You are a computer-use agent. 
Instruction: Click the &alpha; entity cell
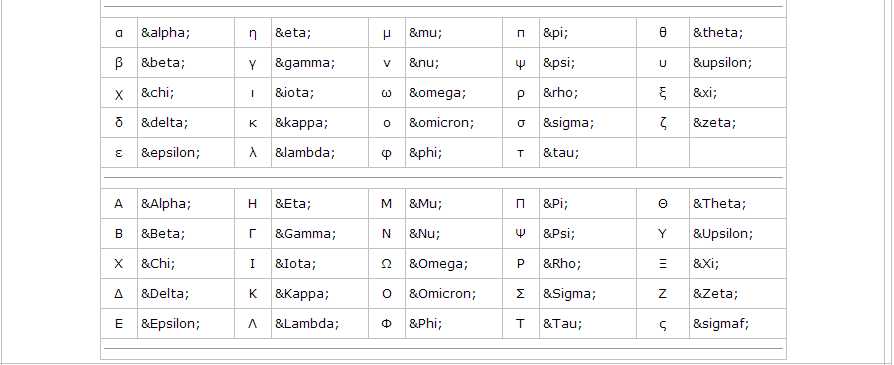click(185, 33)
